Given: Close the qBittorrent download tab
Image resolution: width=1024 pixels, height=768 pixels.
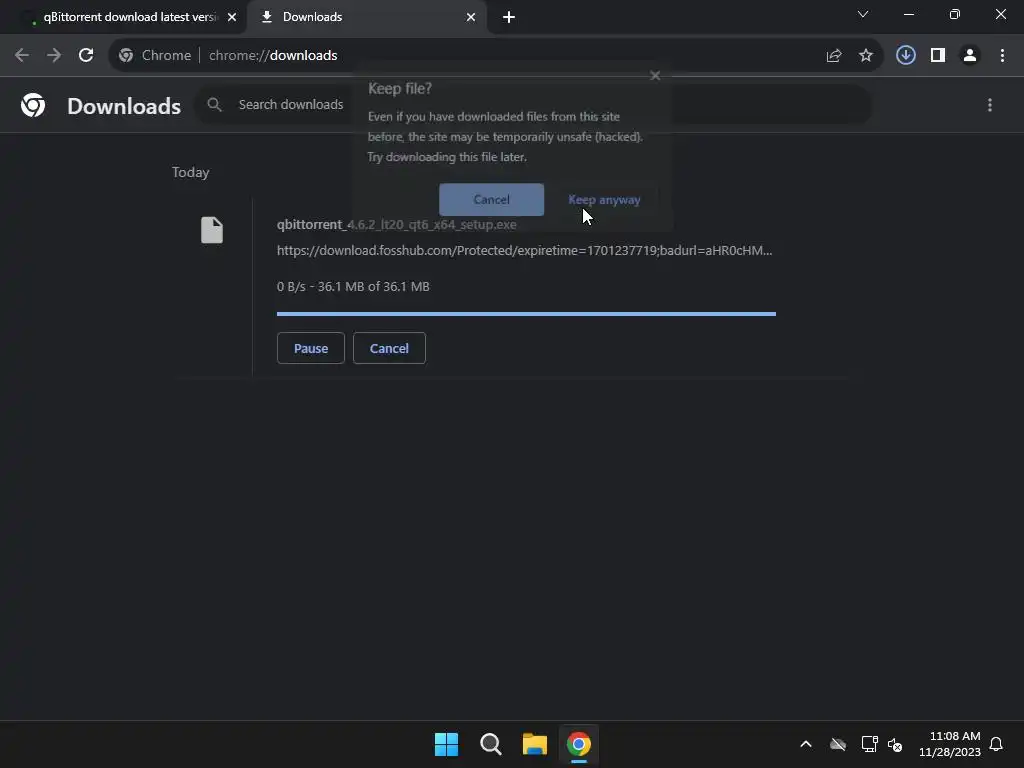Looking at the screenshot, I should 232,17.
